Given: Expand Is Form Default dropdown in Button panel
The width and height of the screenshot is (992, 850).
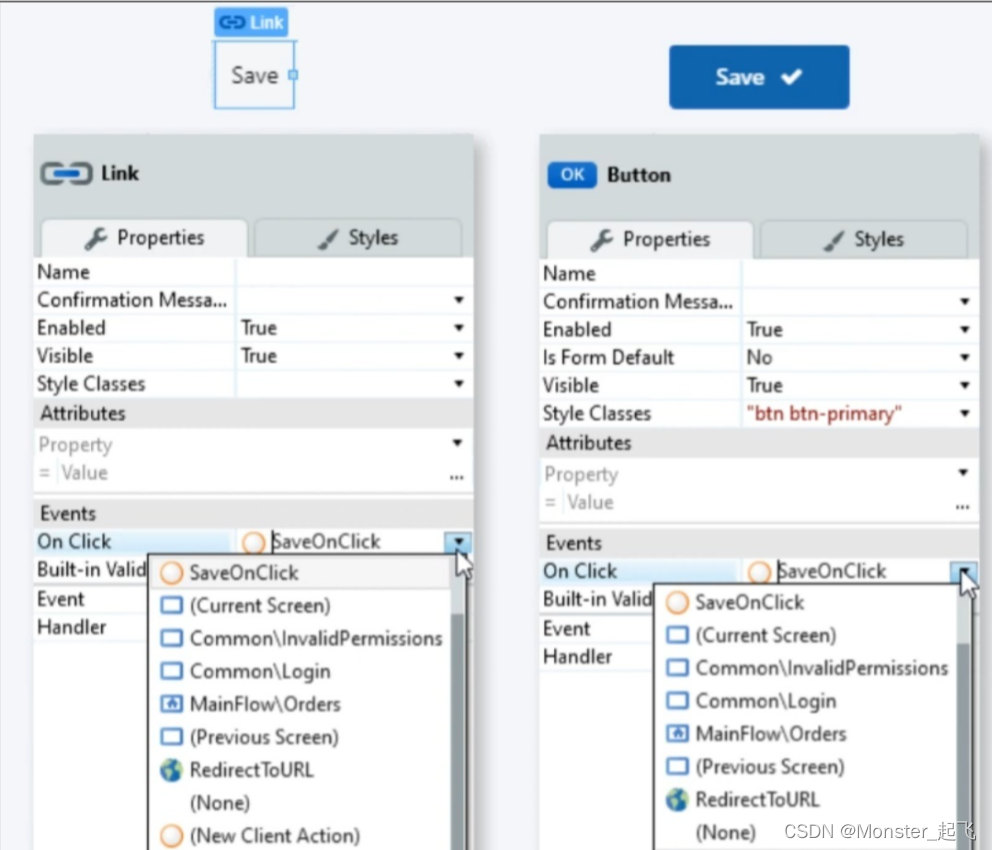Looking at the screenshot, I should 965,357.
